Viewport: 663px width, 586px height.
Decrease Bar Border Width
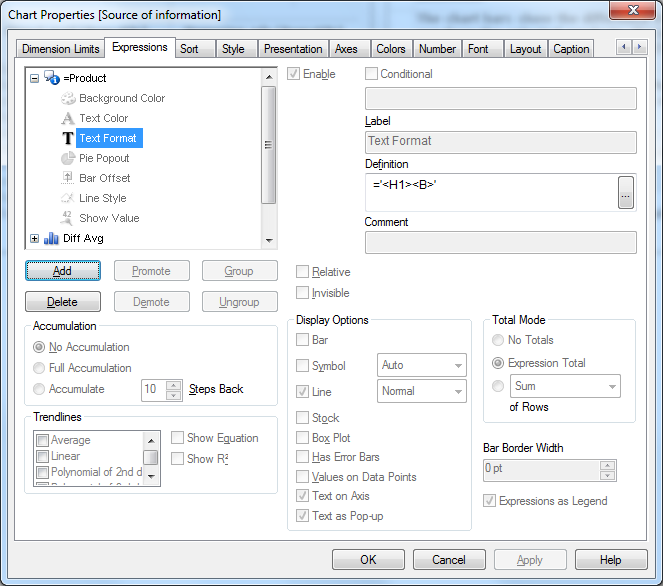point(607,476)
